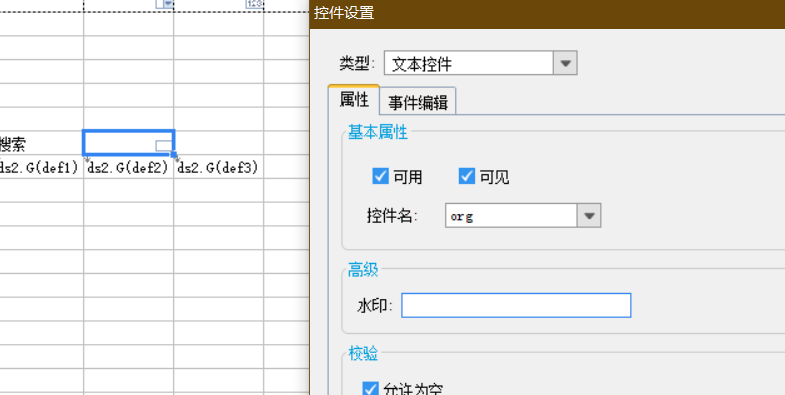Select the cell ds2.G(def2)

coord(128,167)
